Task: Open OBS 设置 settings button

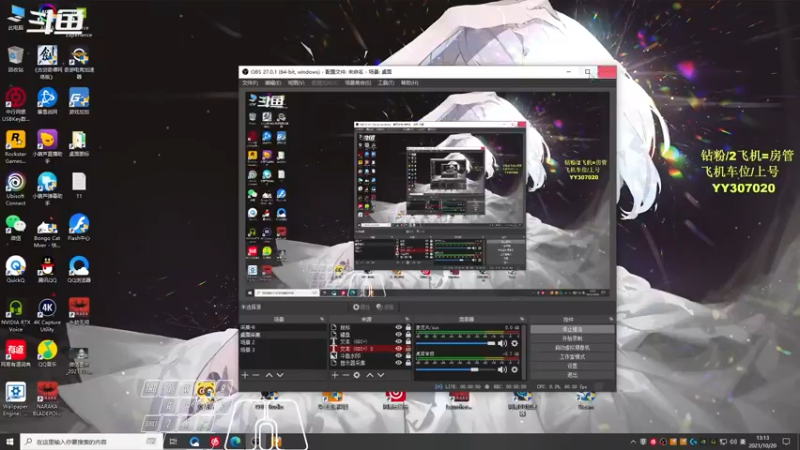Action: [572, 366]
